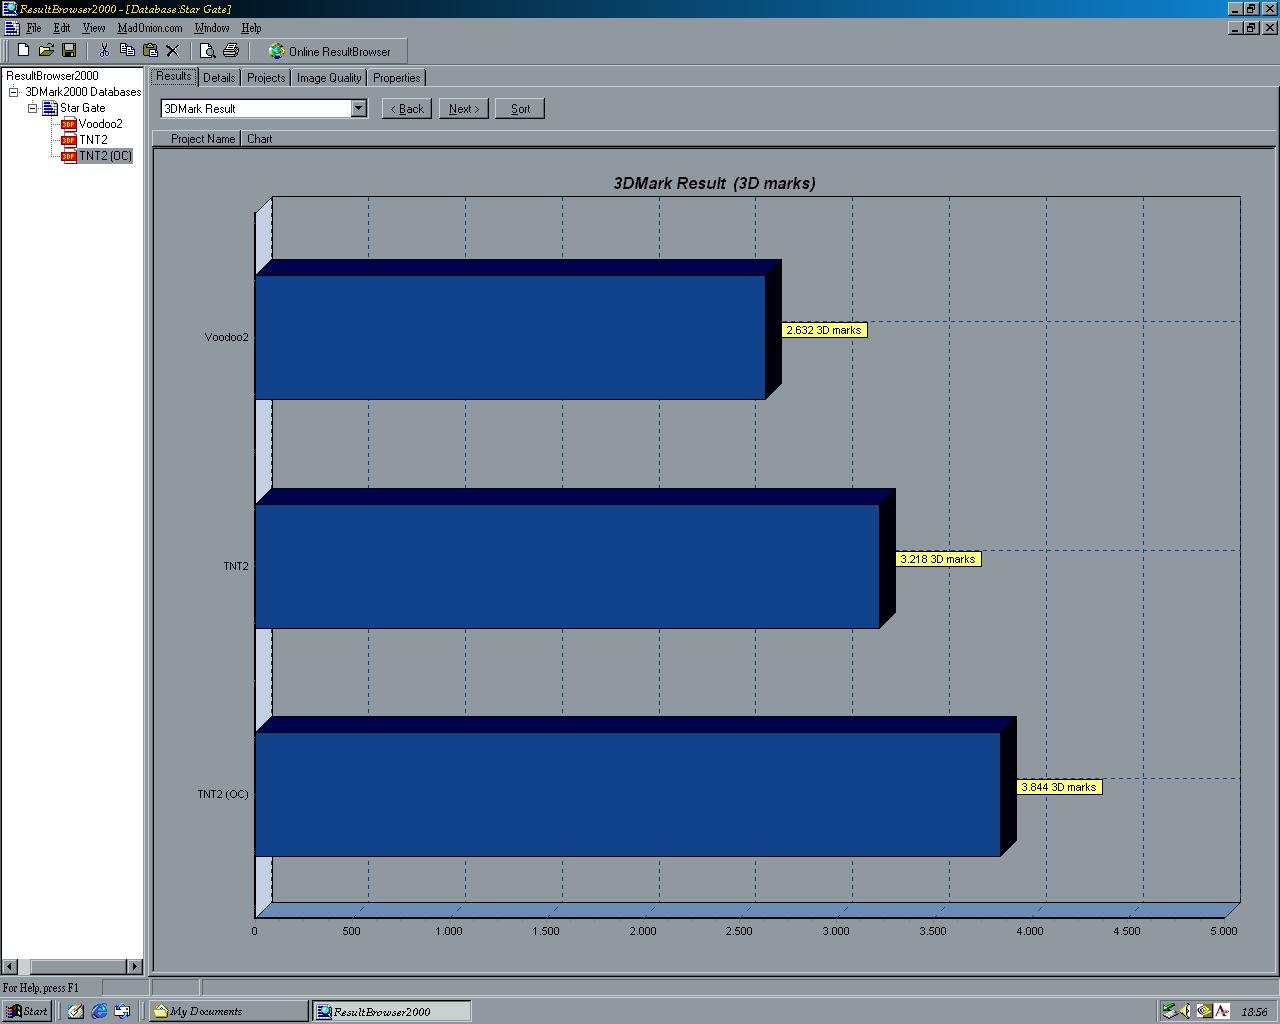This screenshot has width=1280, height=1024.
Task: Switch to the Projects tab
Action: 266,77
